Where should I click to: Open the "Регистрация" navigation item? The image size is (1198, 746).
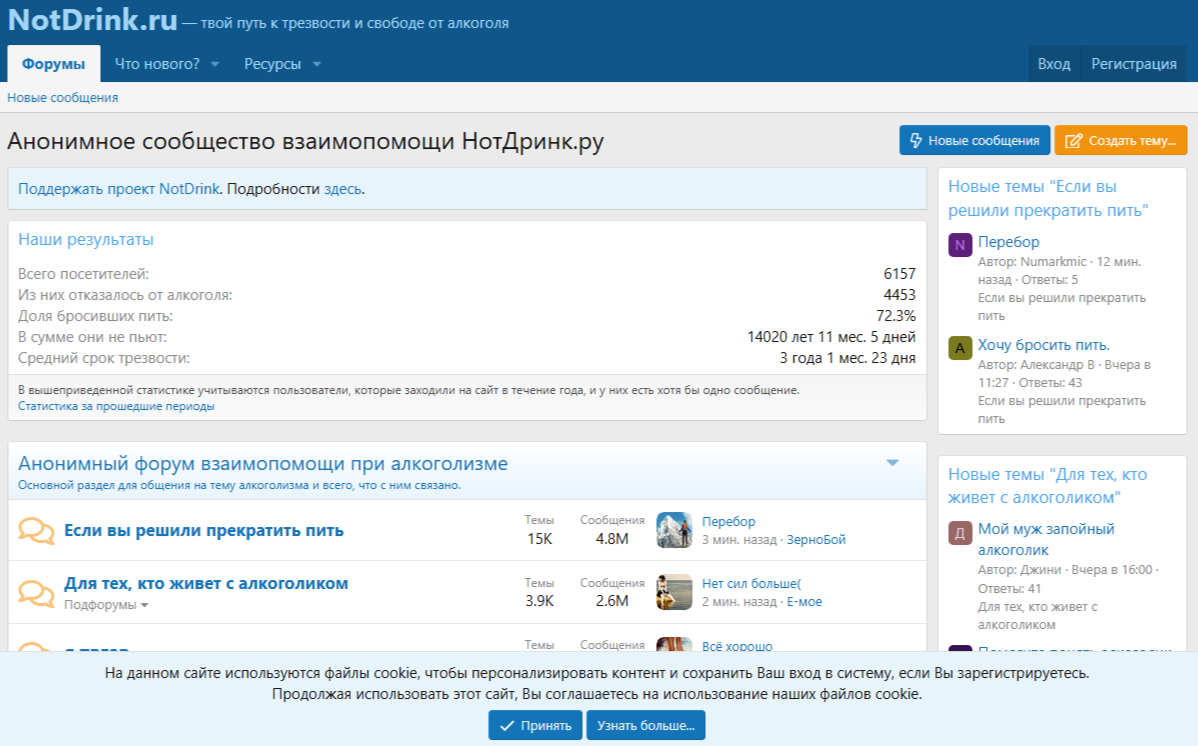pos(1133,64)
